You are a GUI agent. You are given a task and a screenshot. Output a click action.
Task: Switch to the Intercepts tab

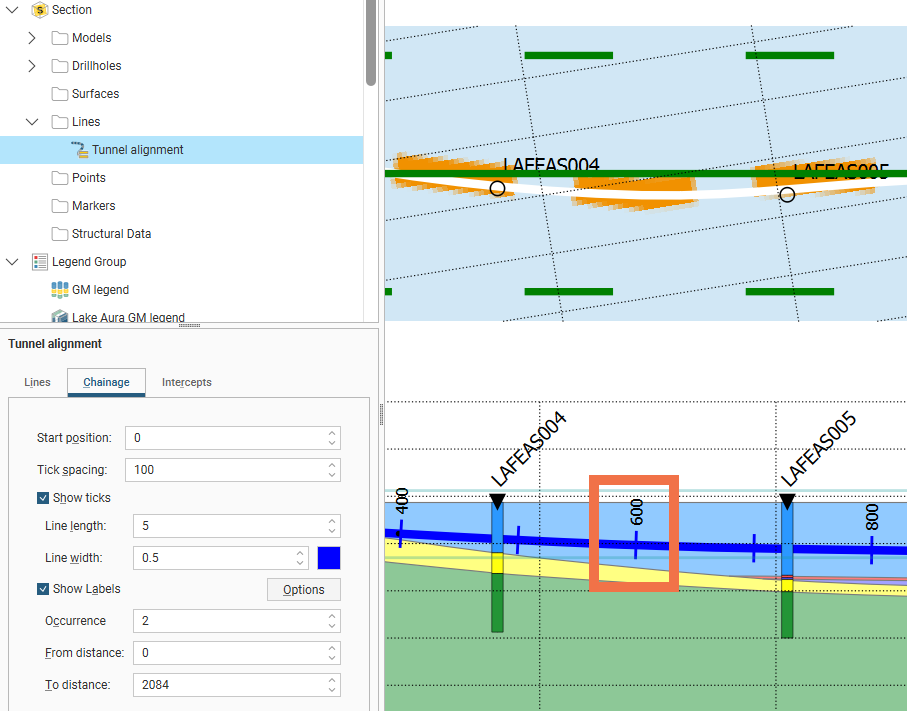186,382
